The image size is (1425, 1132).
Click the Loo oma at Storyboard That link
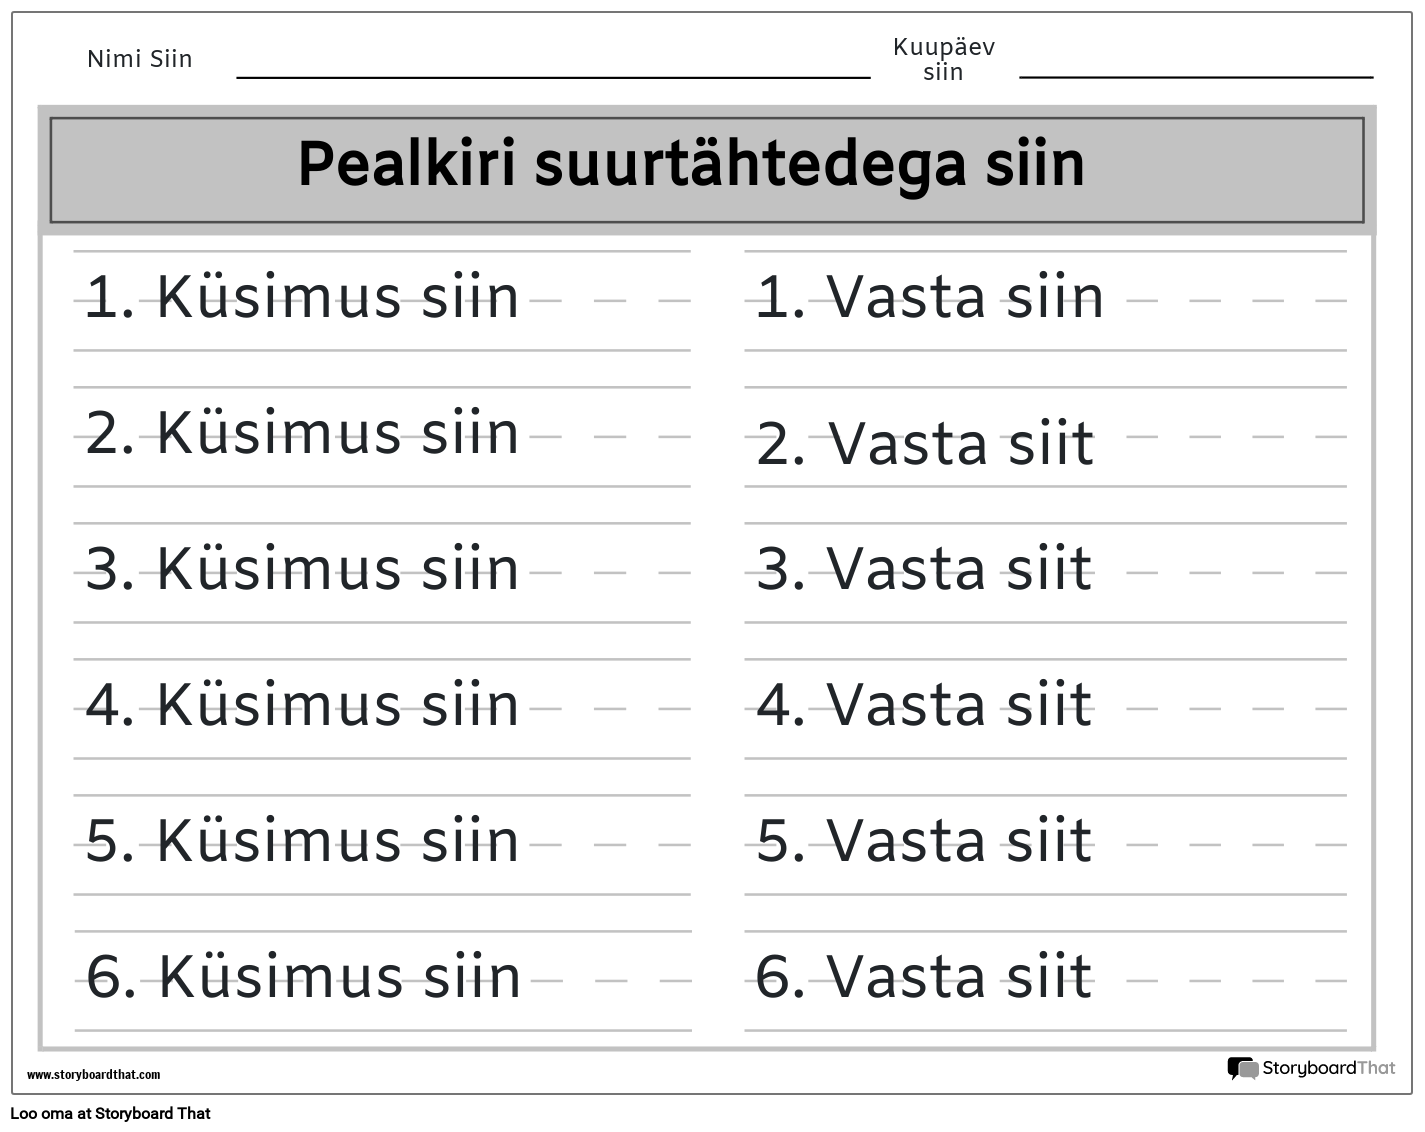pos(110,1113)
